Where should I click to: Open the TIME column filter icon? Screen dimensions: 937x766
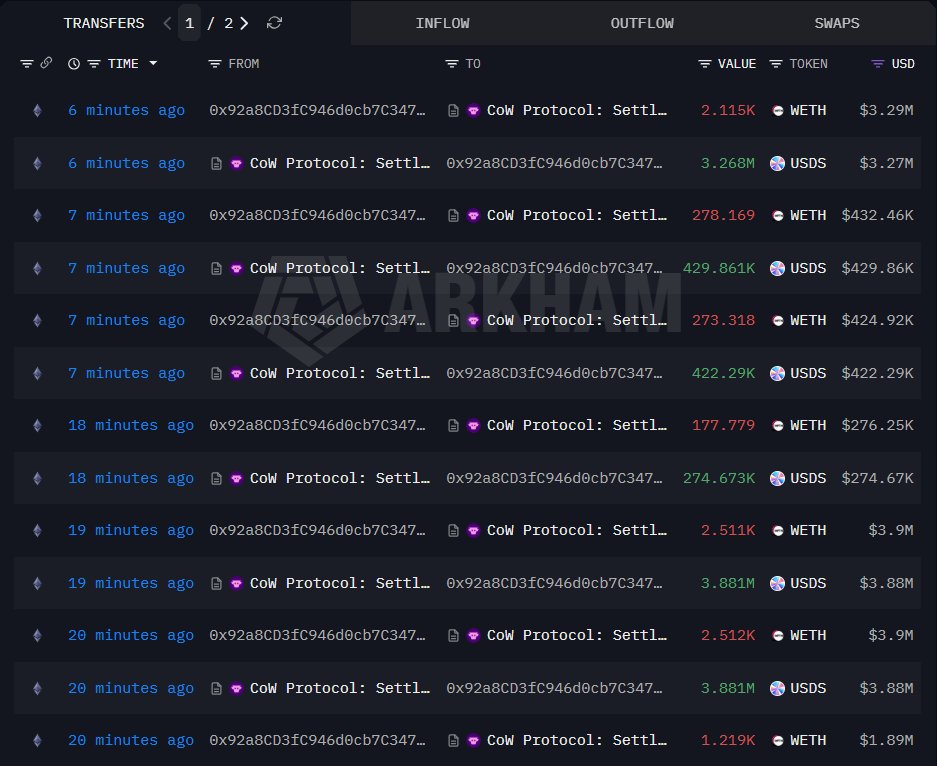pyautogui.click(x=94, y=63)
